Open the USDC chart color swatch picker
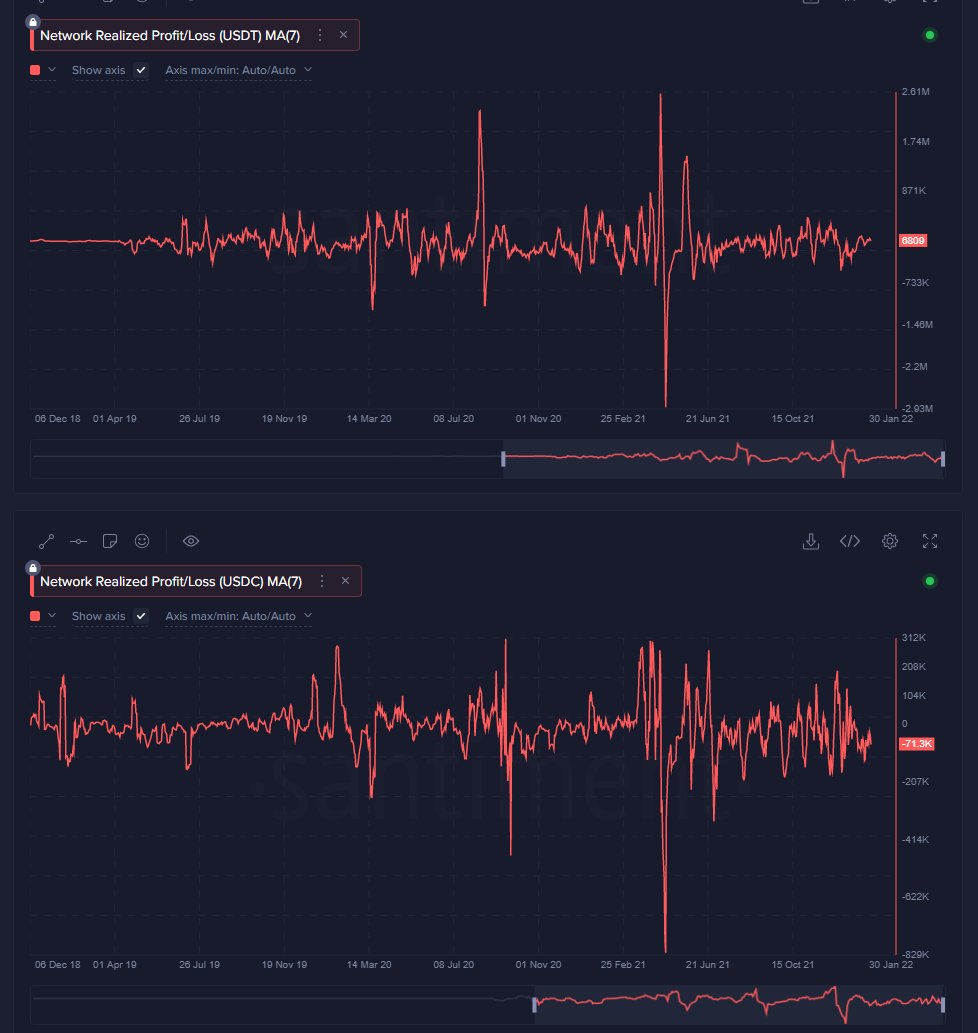Image resolution: width=978 pixels, height=1033 pixels. [35, 616]
